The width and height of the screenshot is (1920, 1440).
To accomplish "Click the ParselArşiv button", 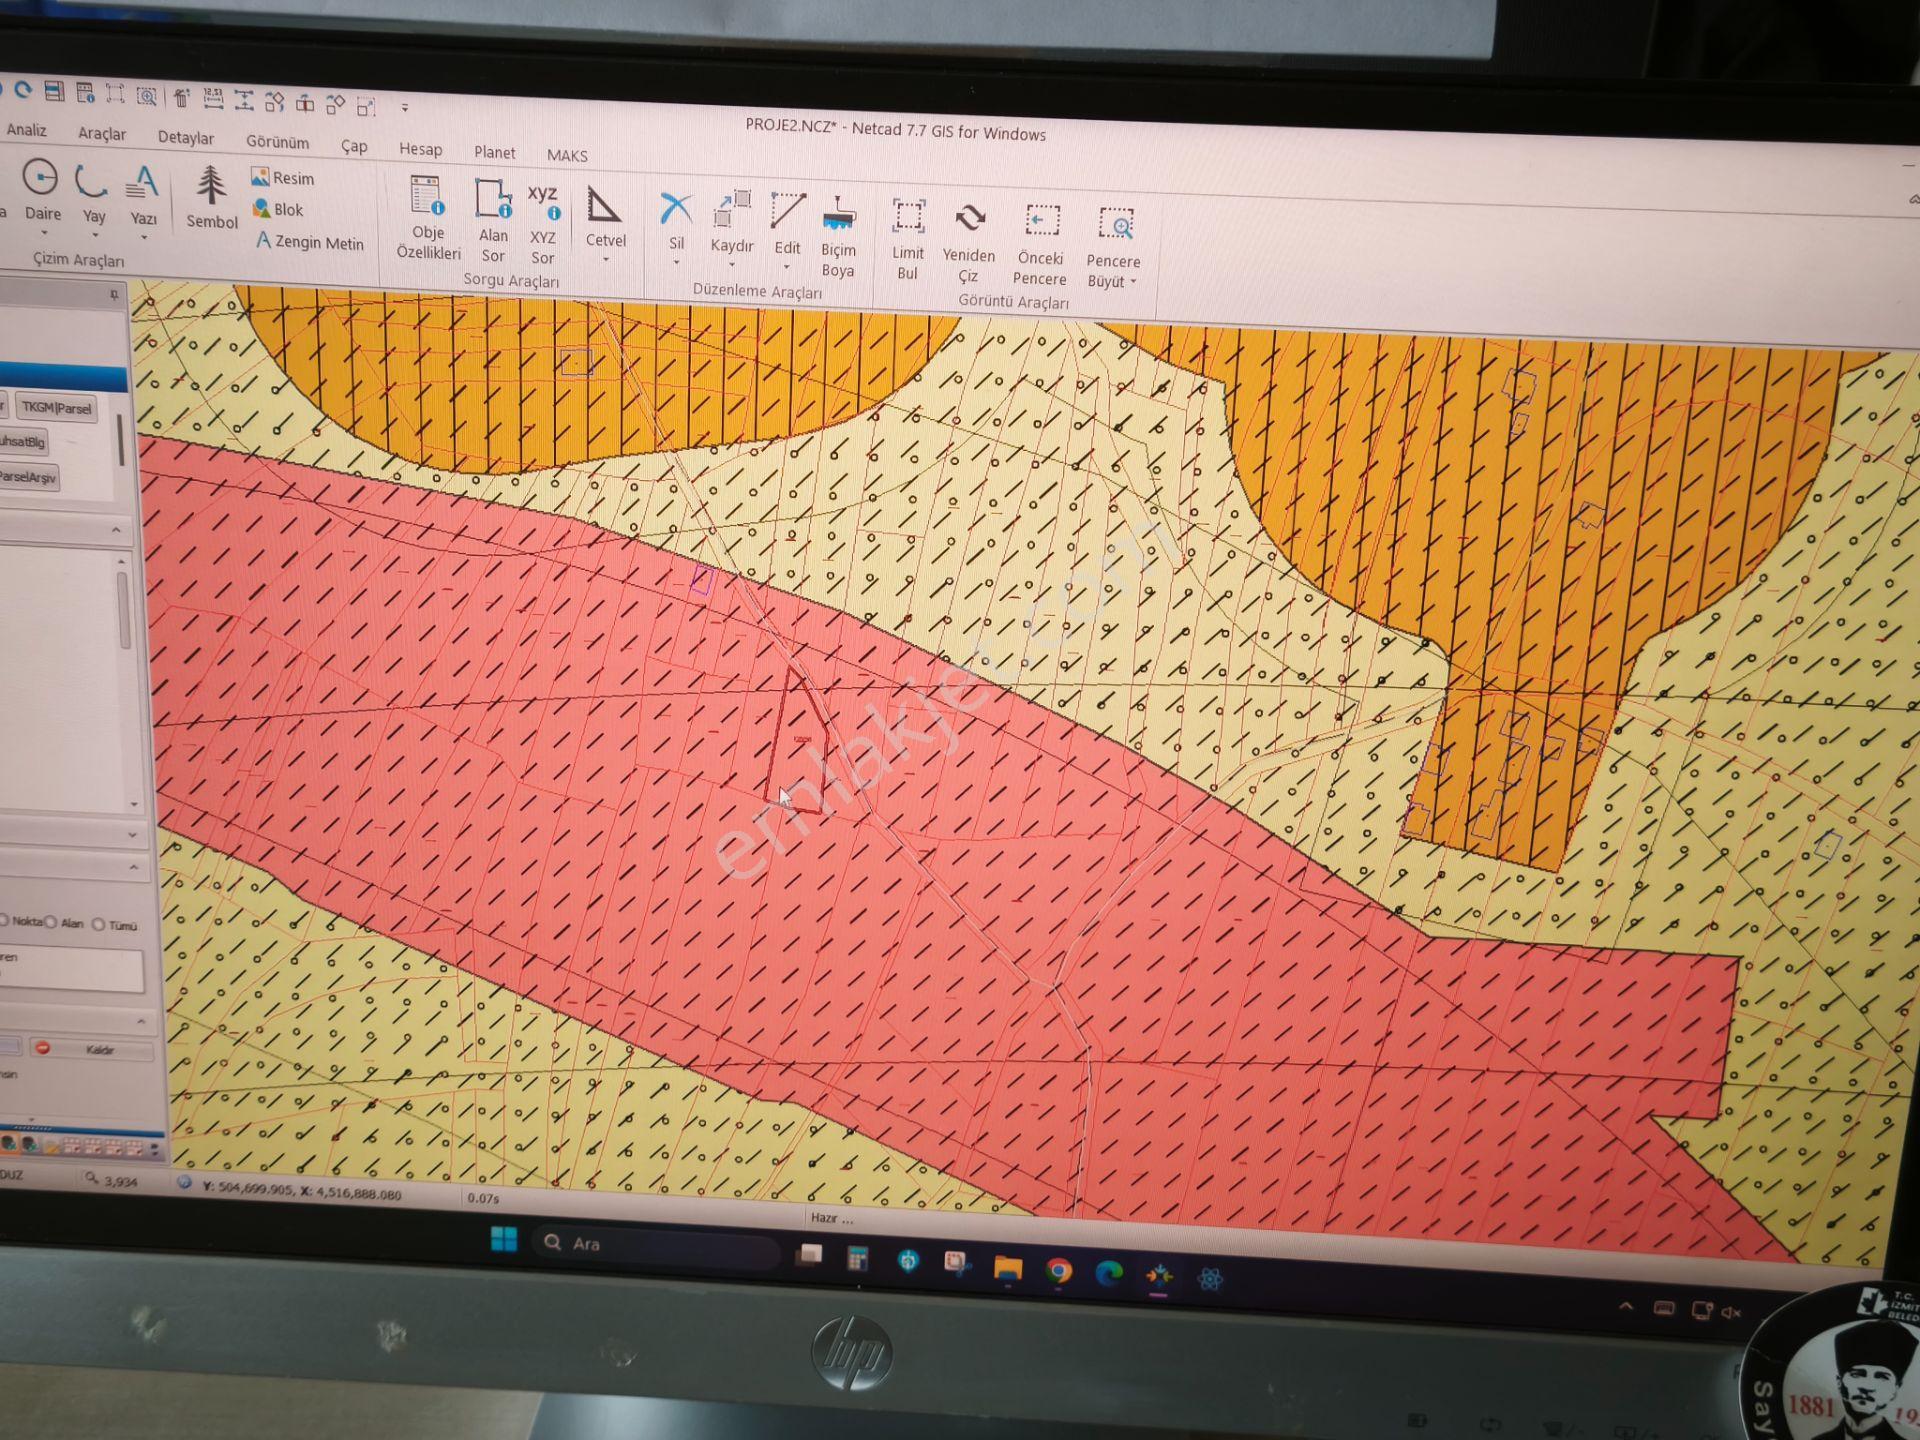I will click(28, 477).
